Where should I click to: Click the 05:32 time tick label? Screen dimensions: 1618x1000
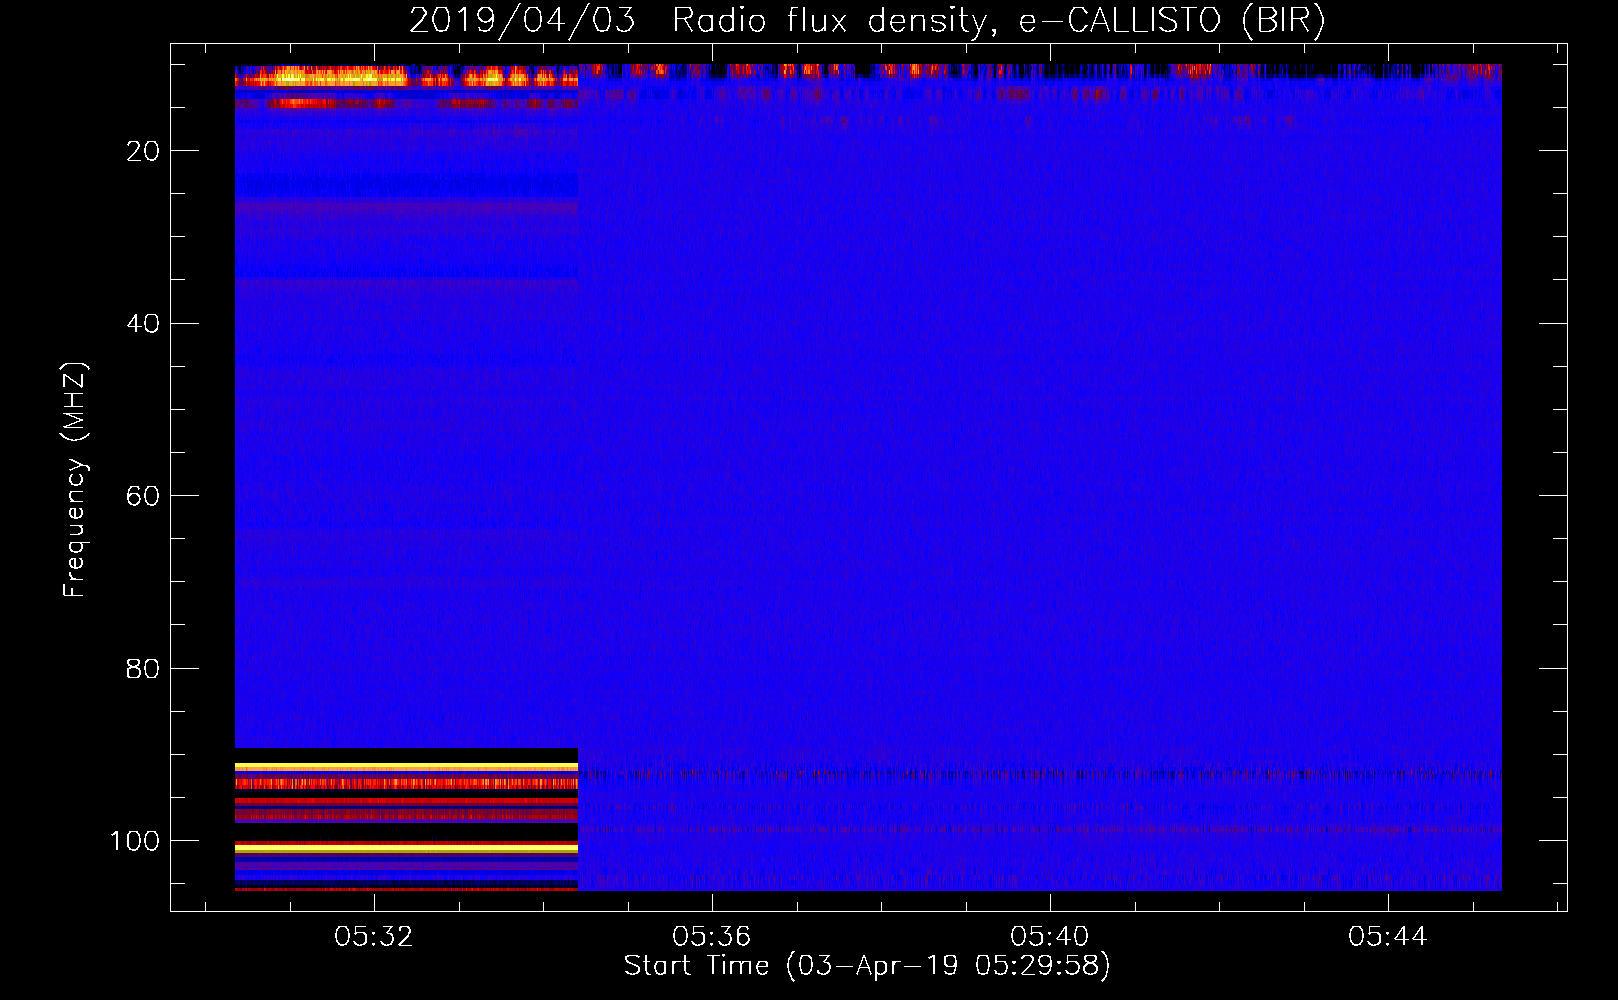pos(374,937)
